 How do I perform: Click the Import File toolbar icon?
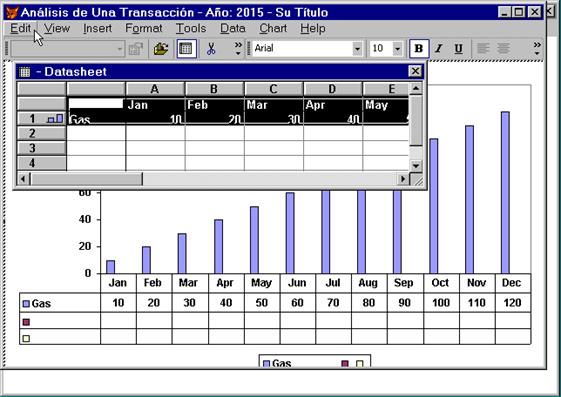161,49
